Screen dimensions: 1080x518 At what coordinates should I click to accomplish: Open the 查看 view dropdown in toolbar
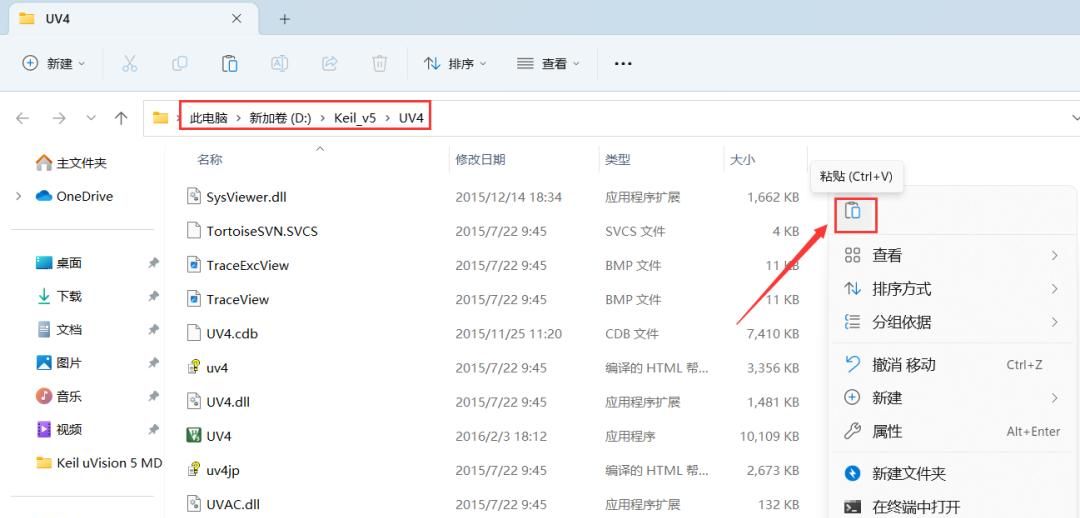[x=548, y=63]
